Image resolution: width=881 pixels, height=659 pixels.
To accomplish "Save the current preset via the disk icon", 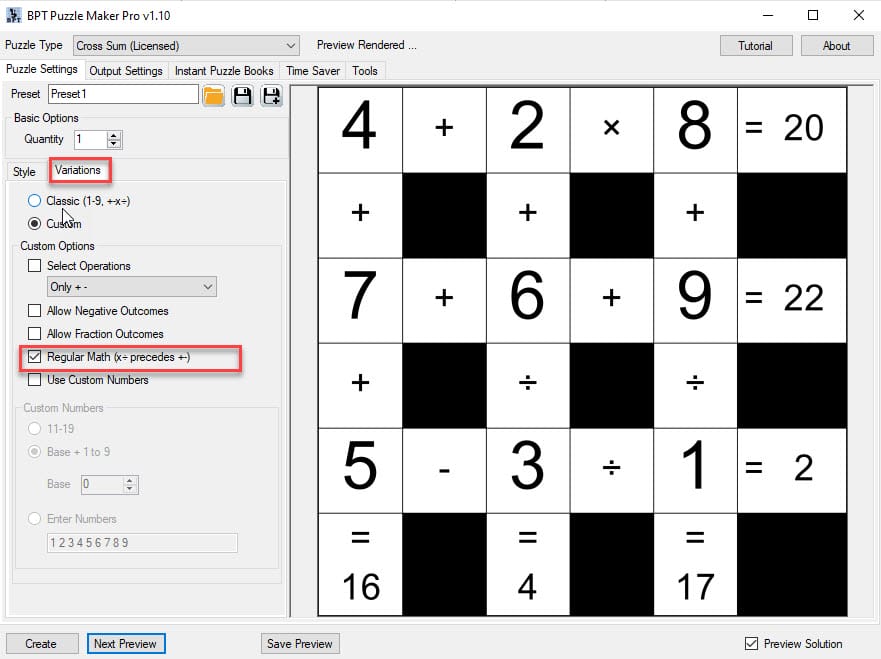I will 241,94.
